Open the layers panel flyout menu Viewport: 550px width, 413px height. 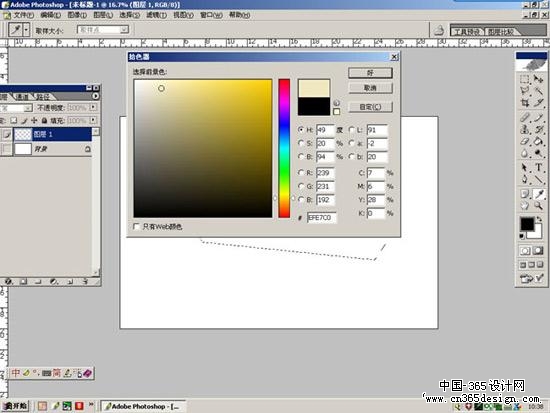[95, 96]
